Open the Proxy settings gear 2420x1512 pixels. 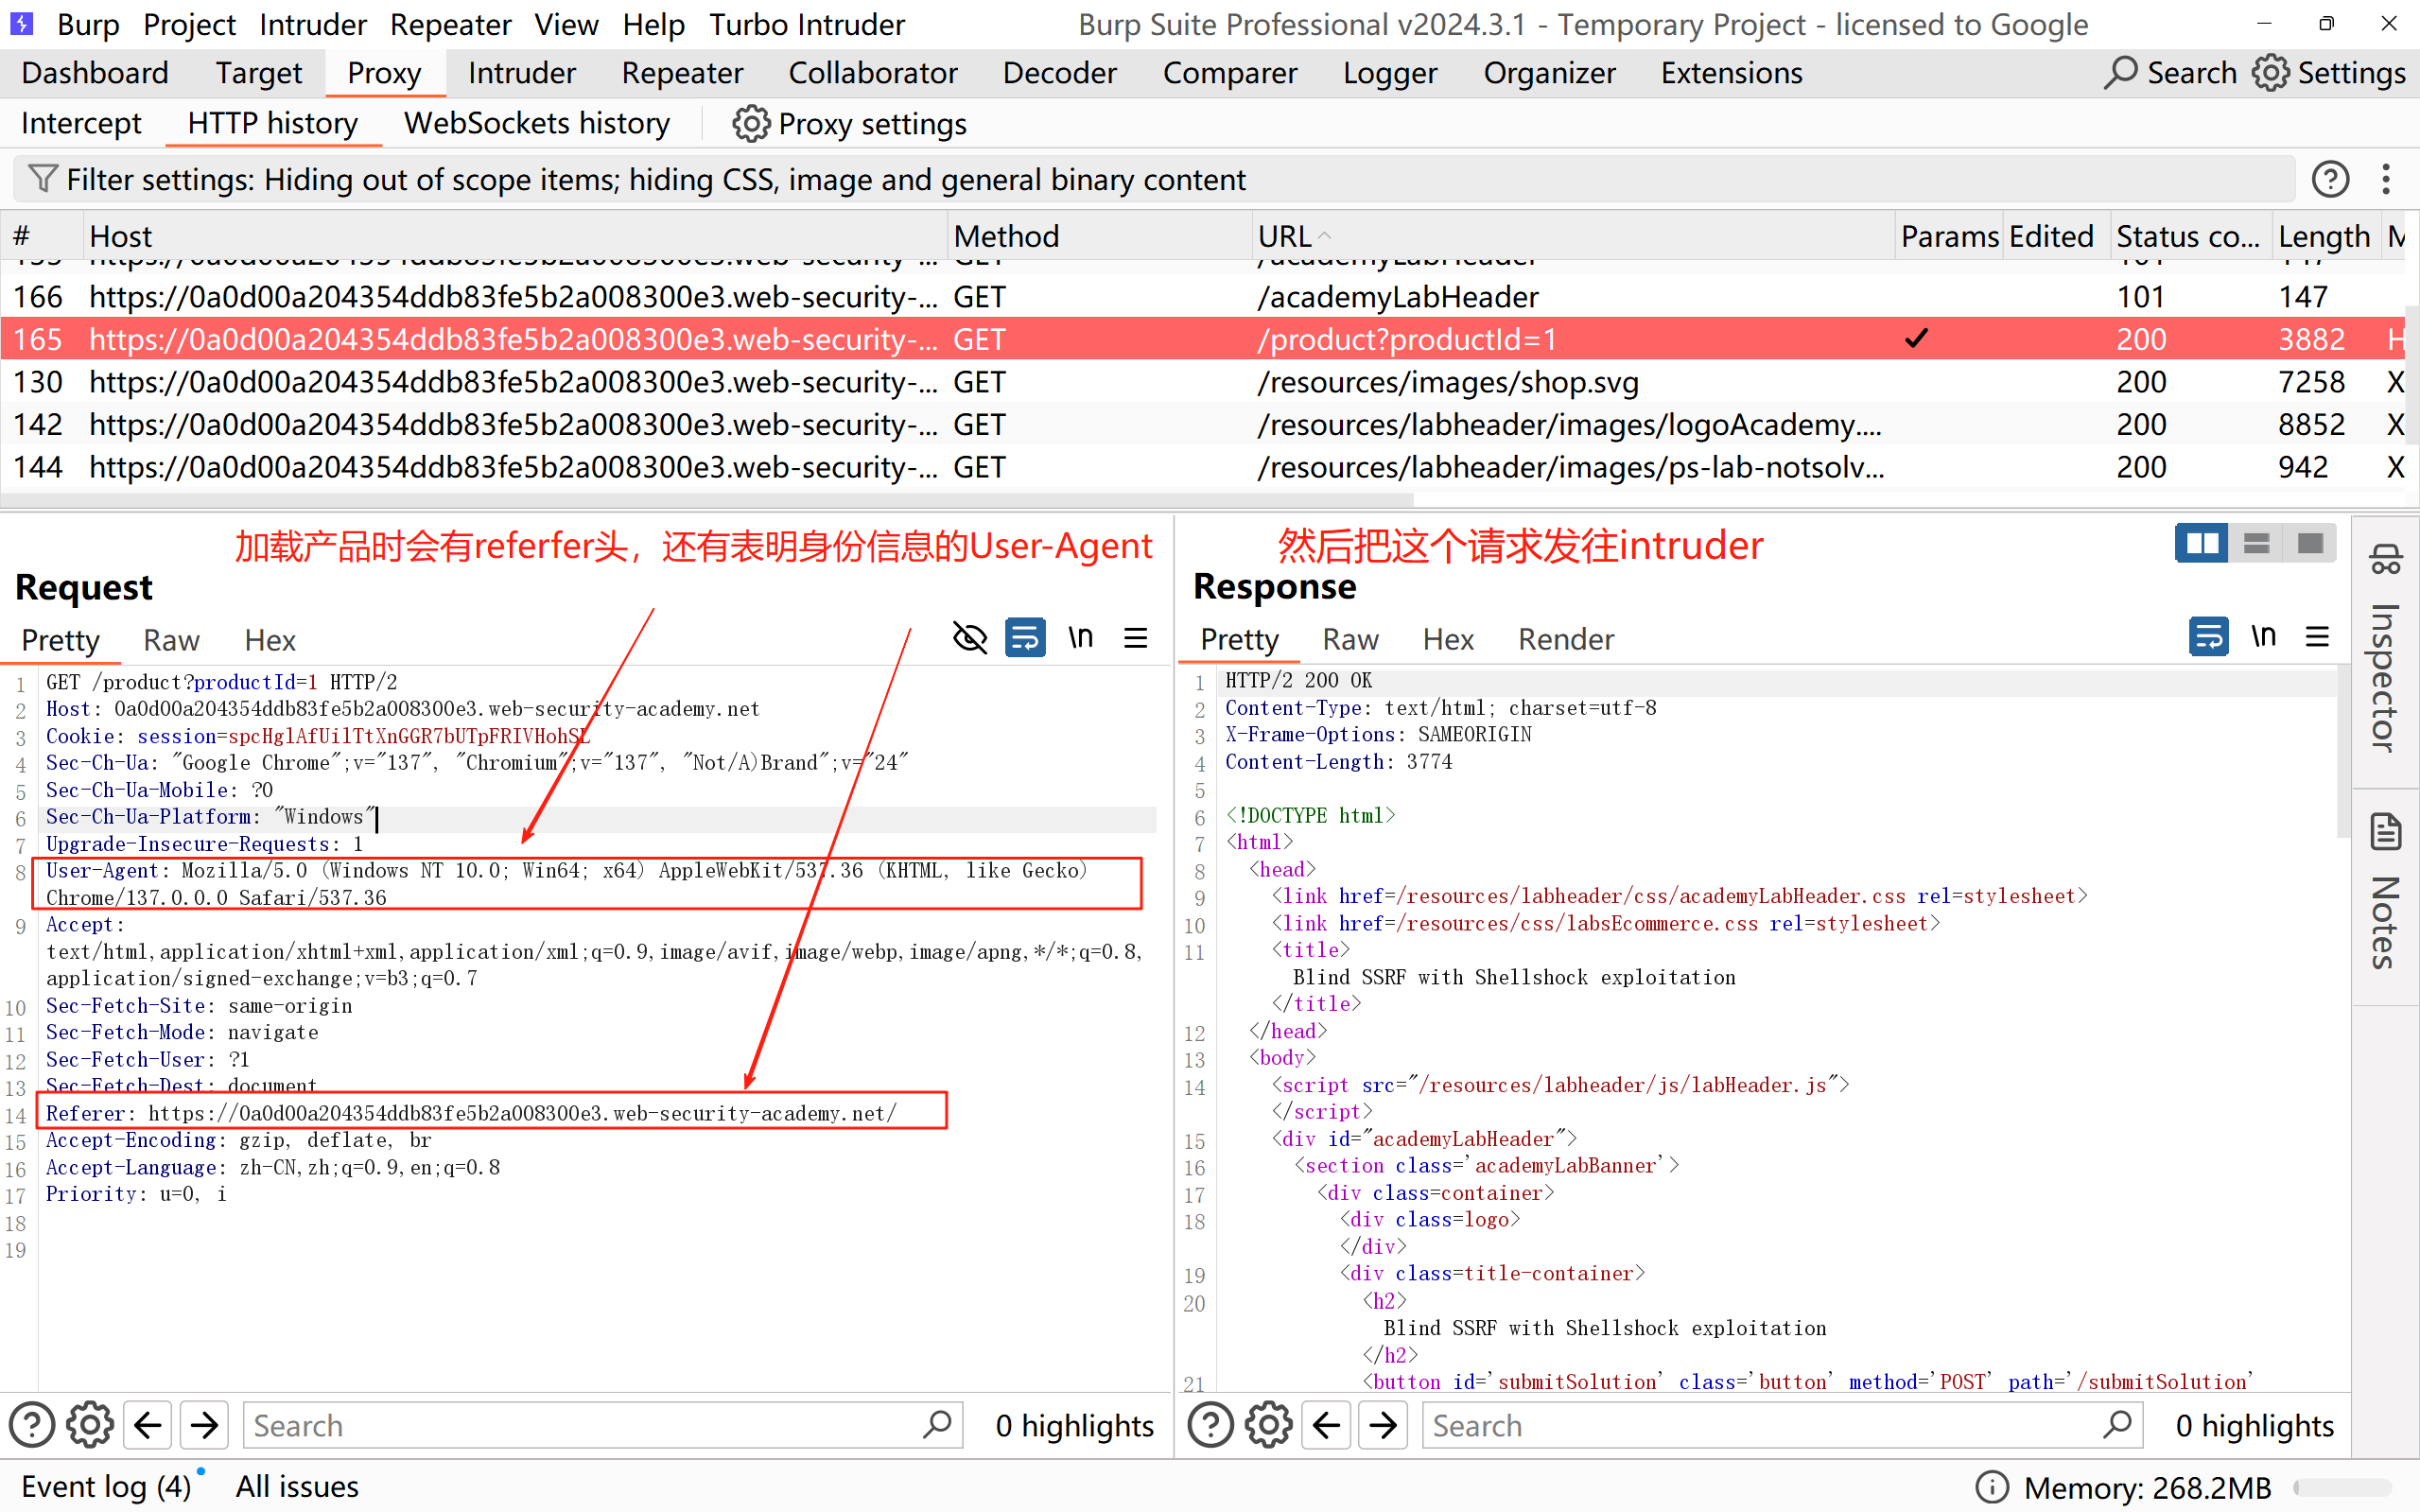[x=751, y=124]
